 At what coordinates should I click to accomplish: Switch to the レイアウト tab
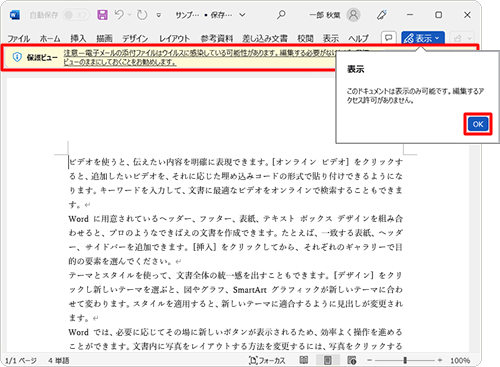coord(174,39)
